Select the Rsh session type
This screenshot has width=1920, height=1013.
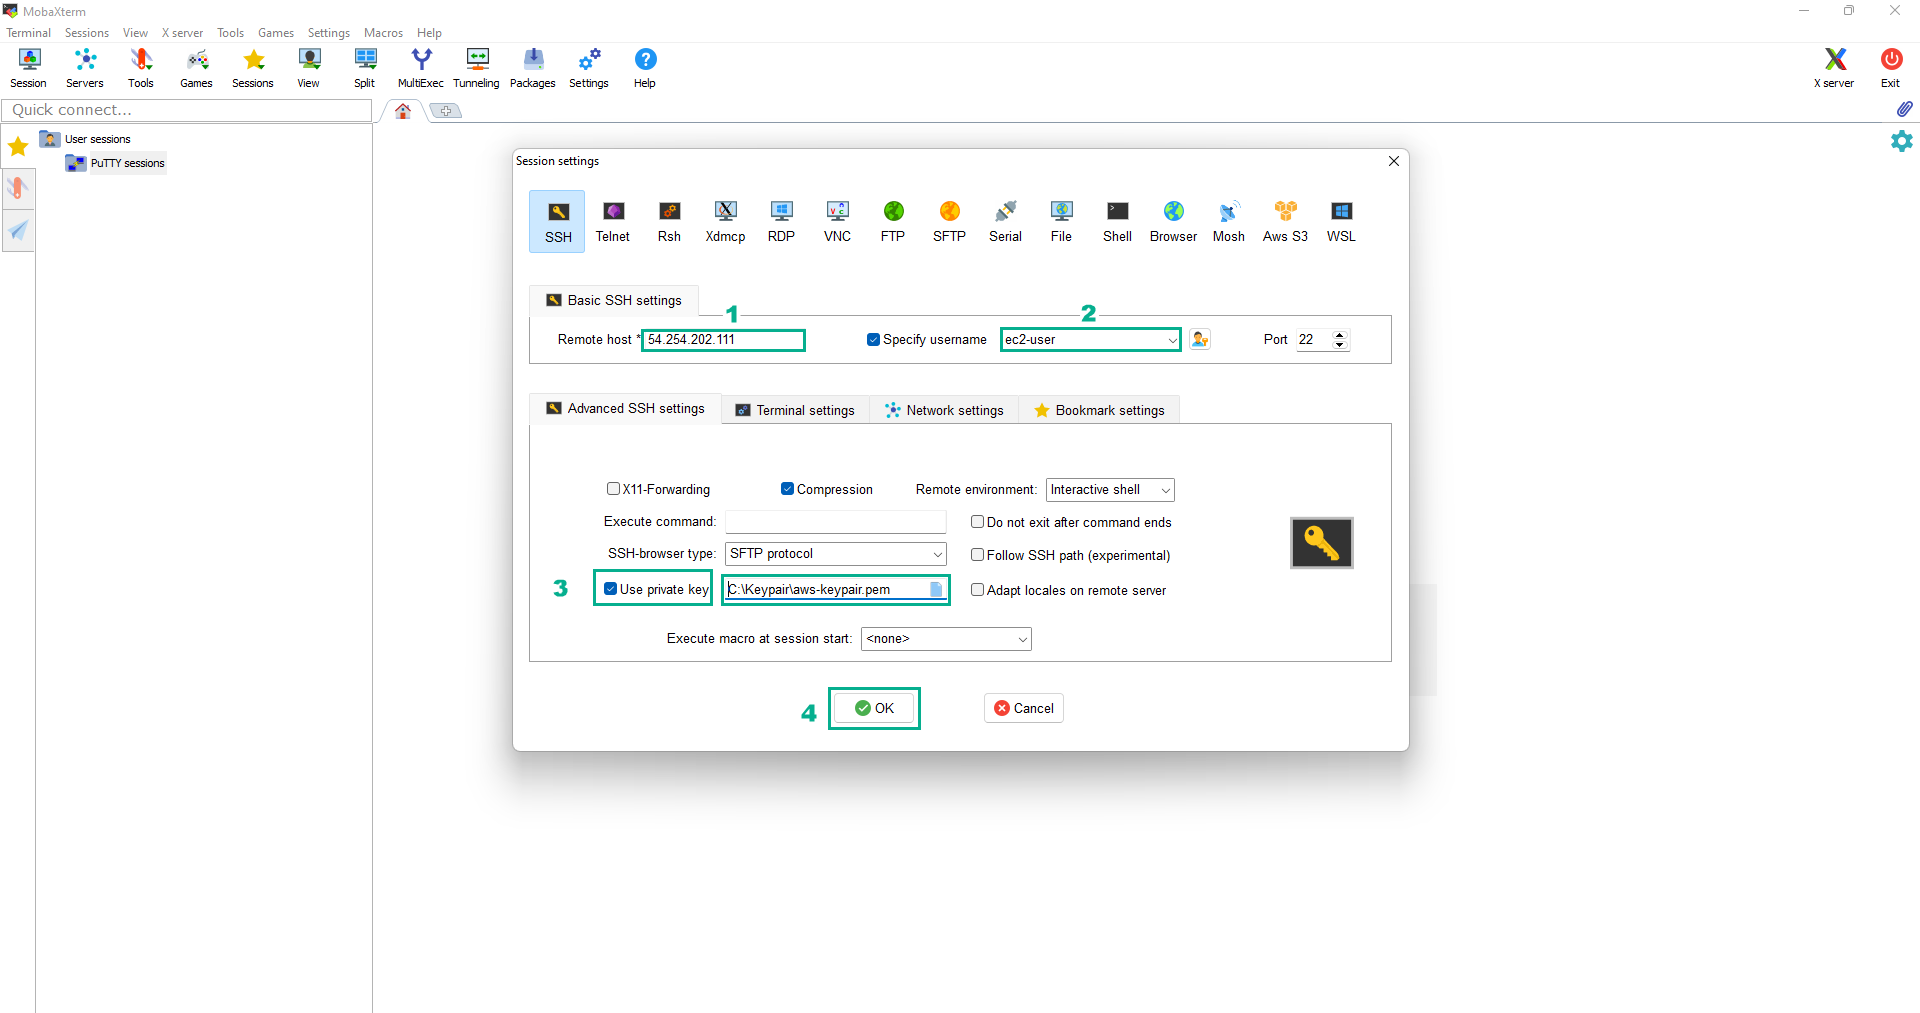tap(669, 222)
